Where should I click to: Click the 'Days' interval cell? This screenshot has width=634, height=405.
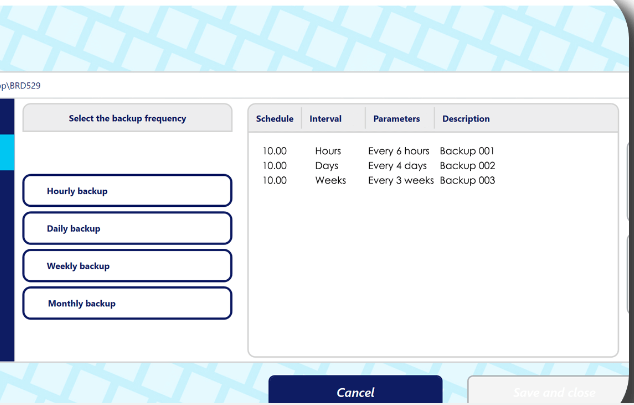[x=327, y=166]
